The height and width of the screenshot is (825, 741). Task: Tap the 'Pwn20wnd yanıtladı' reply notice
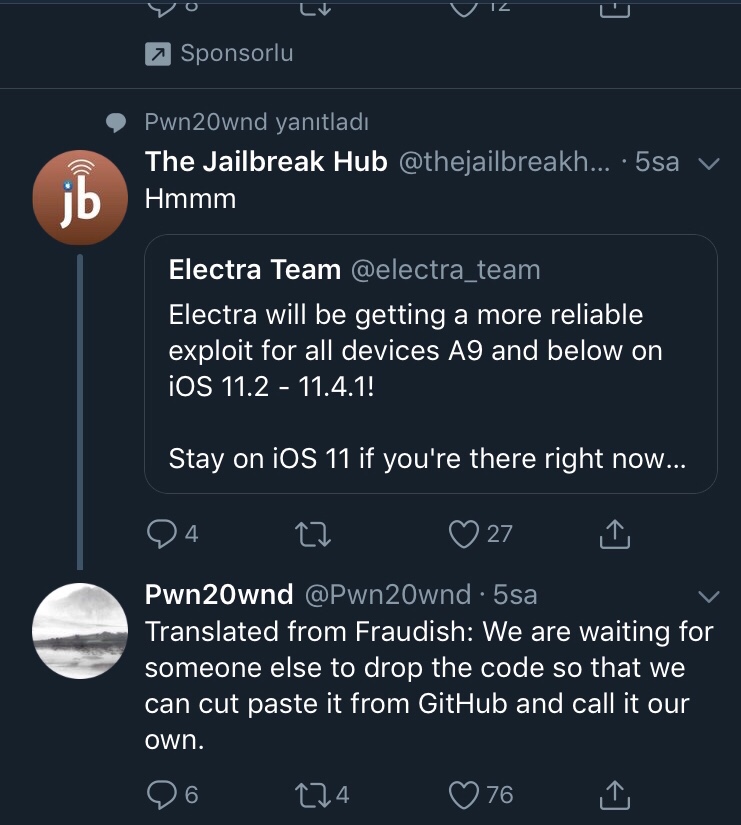coord(257,122)
